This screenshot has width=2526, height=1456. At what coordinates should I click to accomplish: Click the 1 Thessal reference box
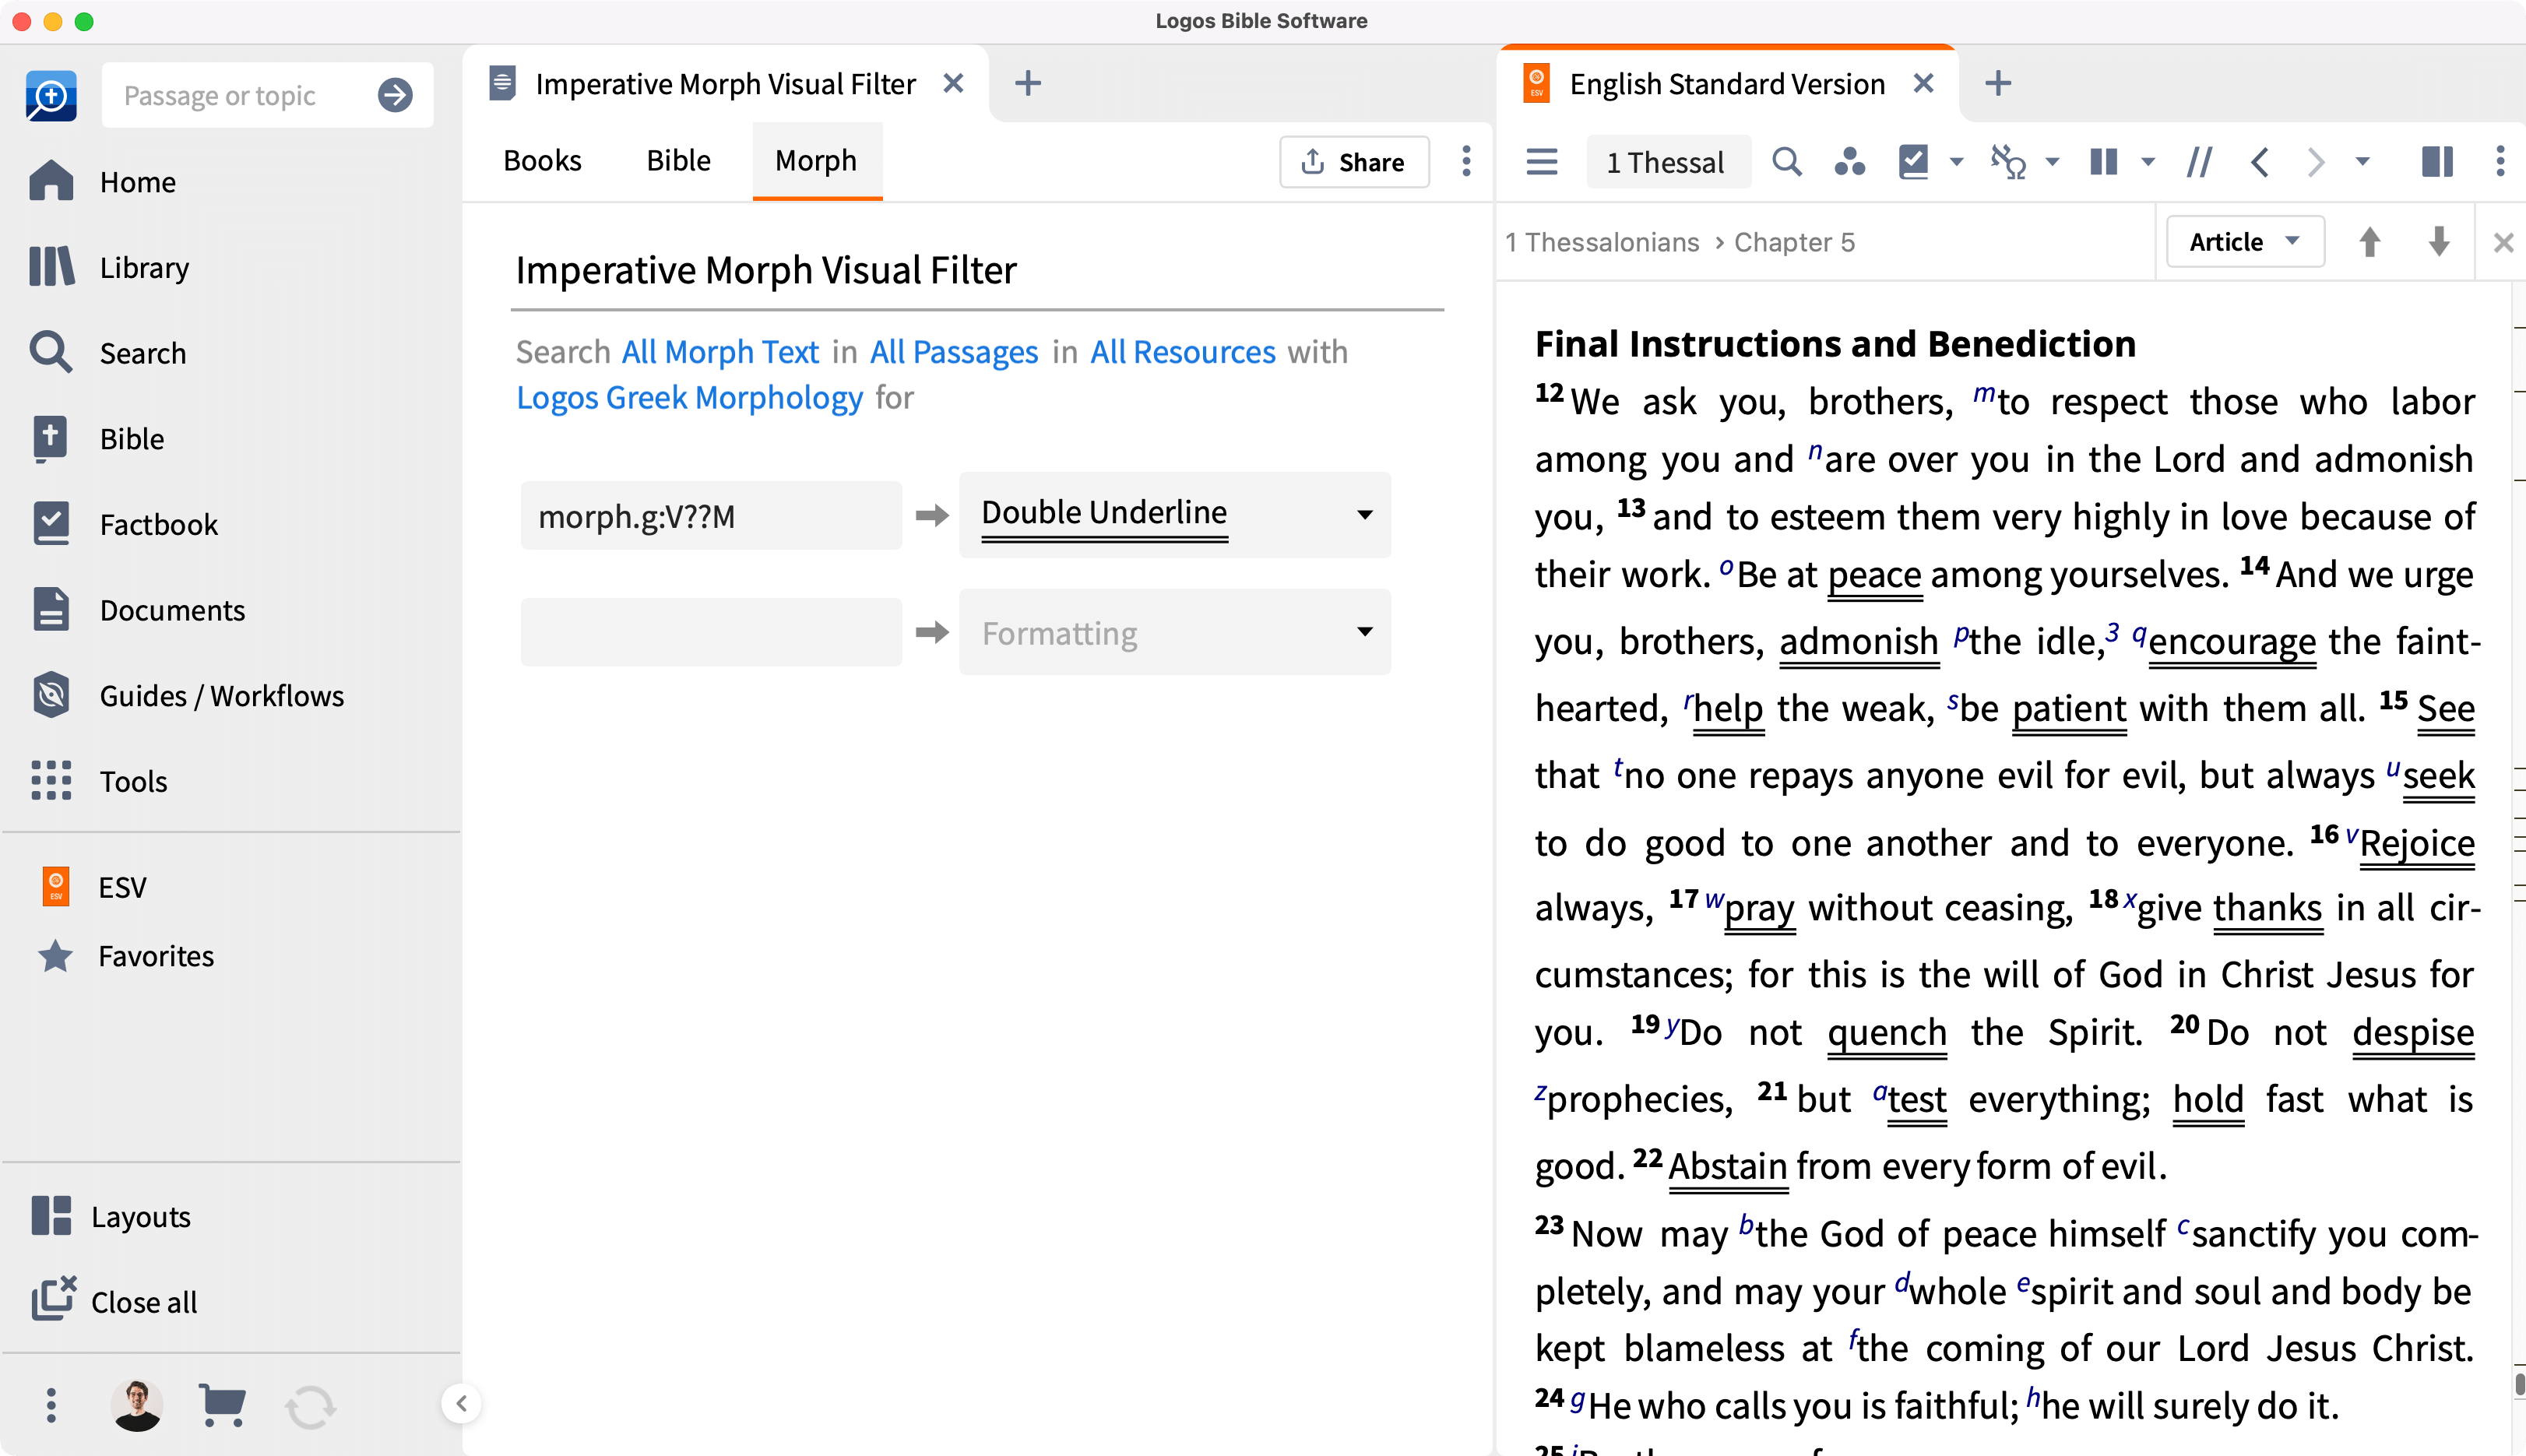(x=1667, y=161)
